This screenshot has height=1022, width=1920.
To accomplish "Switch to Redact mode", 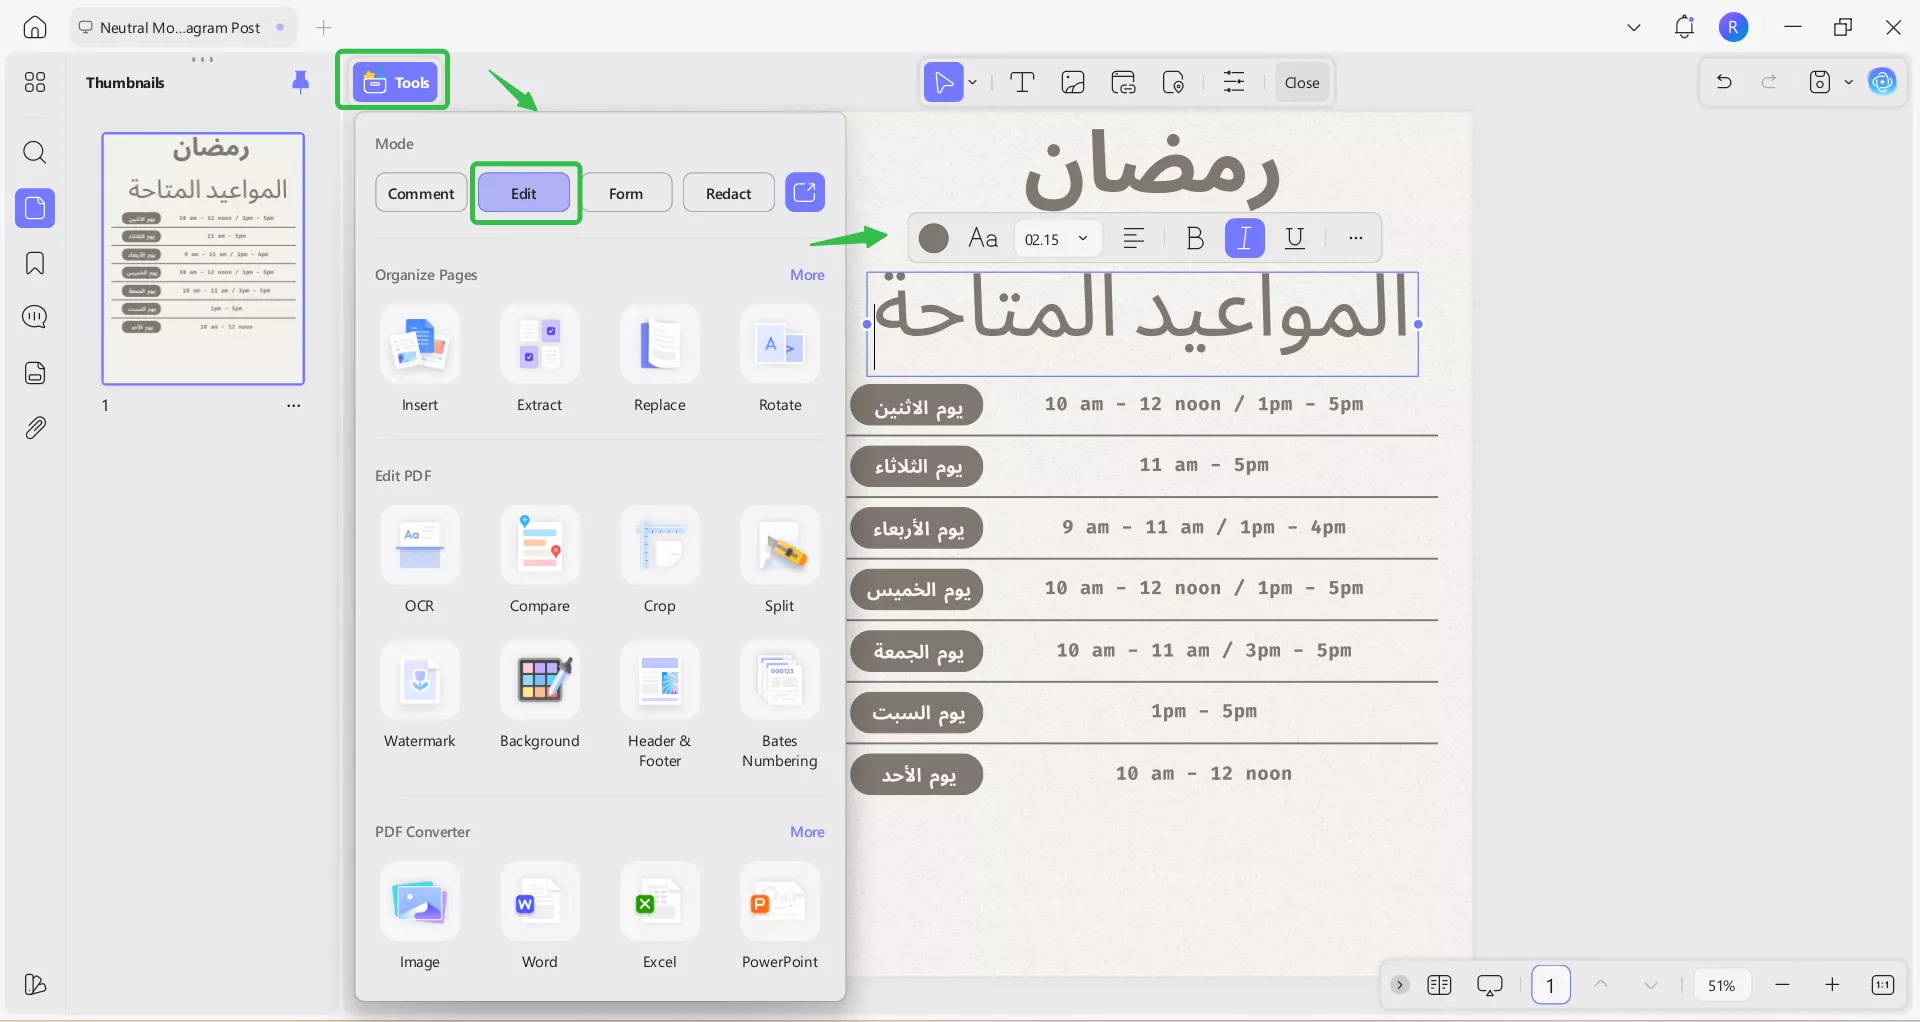I will tap(728, 192).
